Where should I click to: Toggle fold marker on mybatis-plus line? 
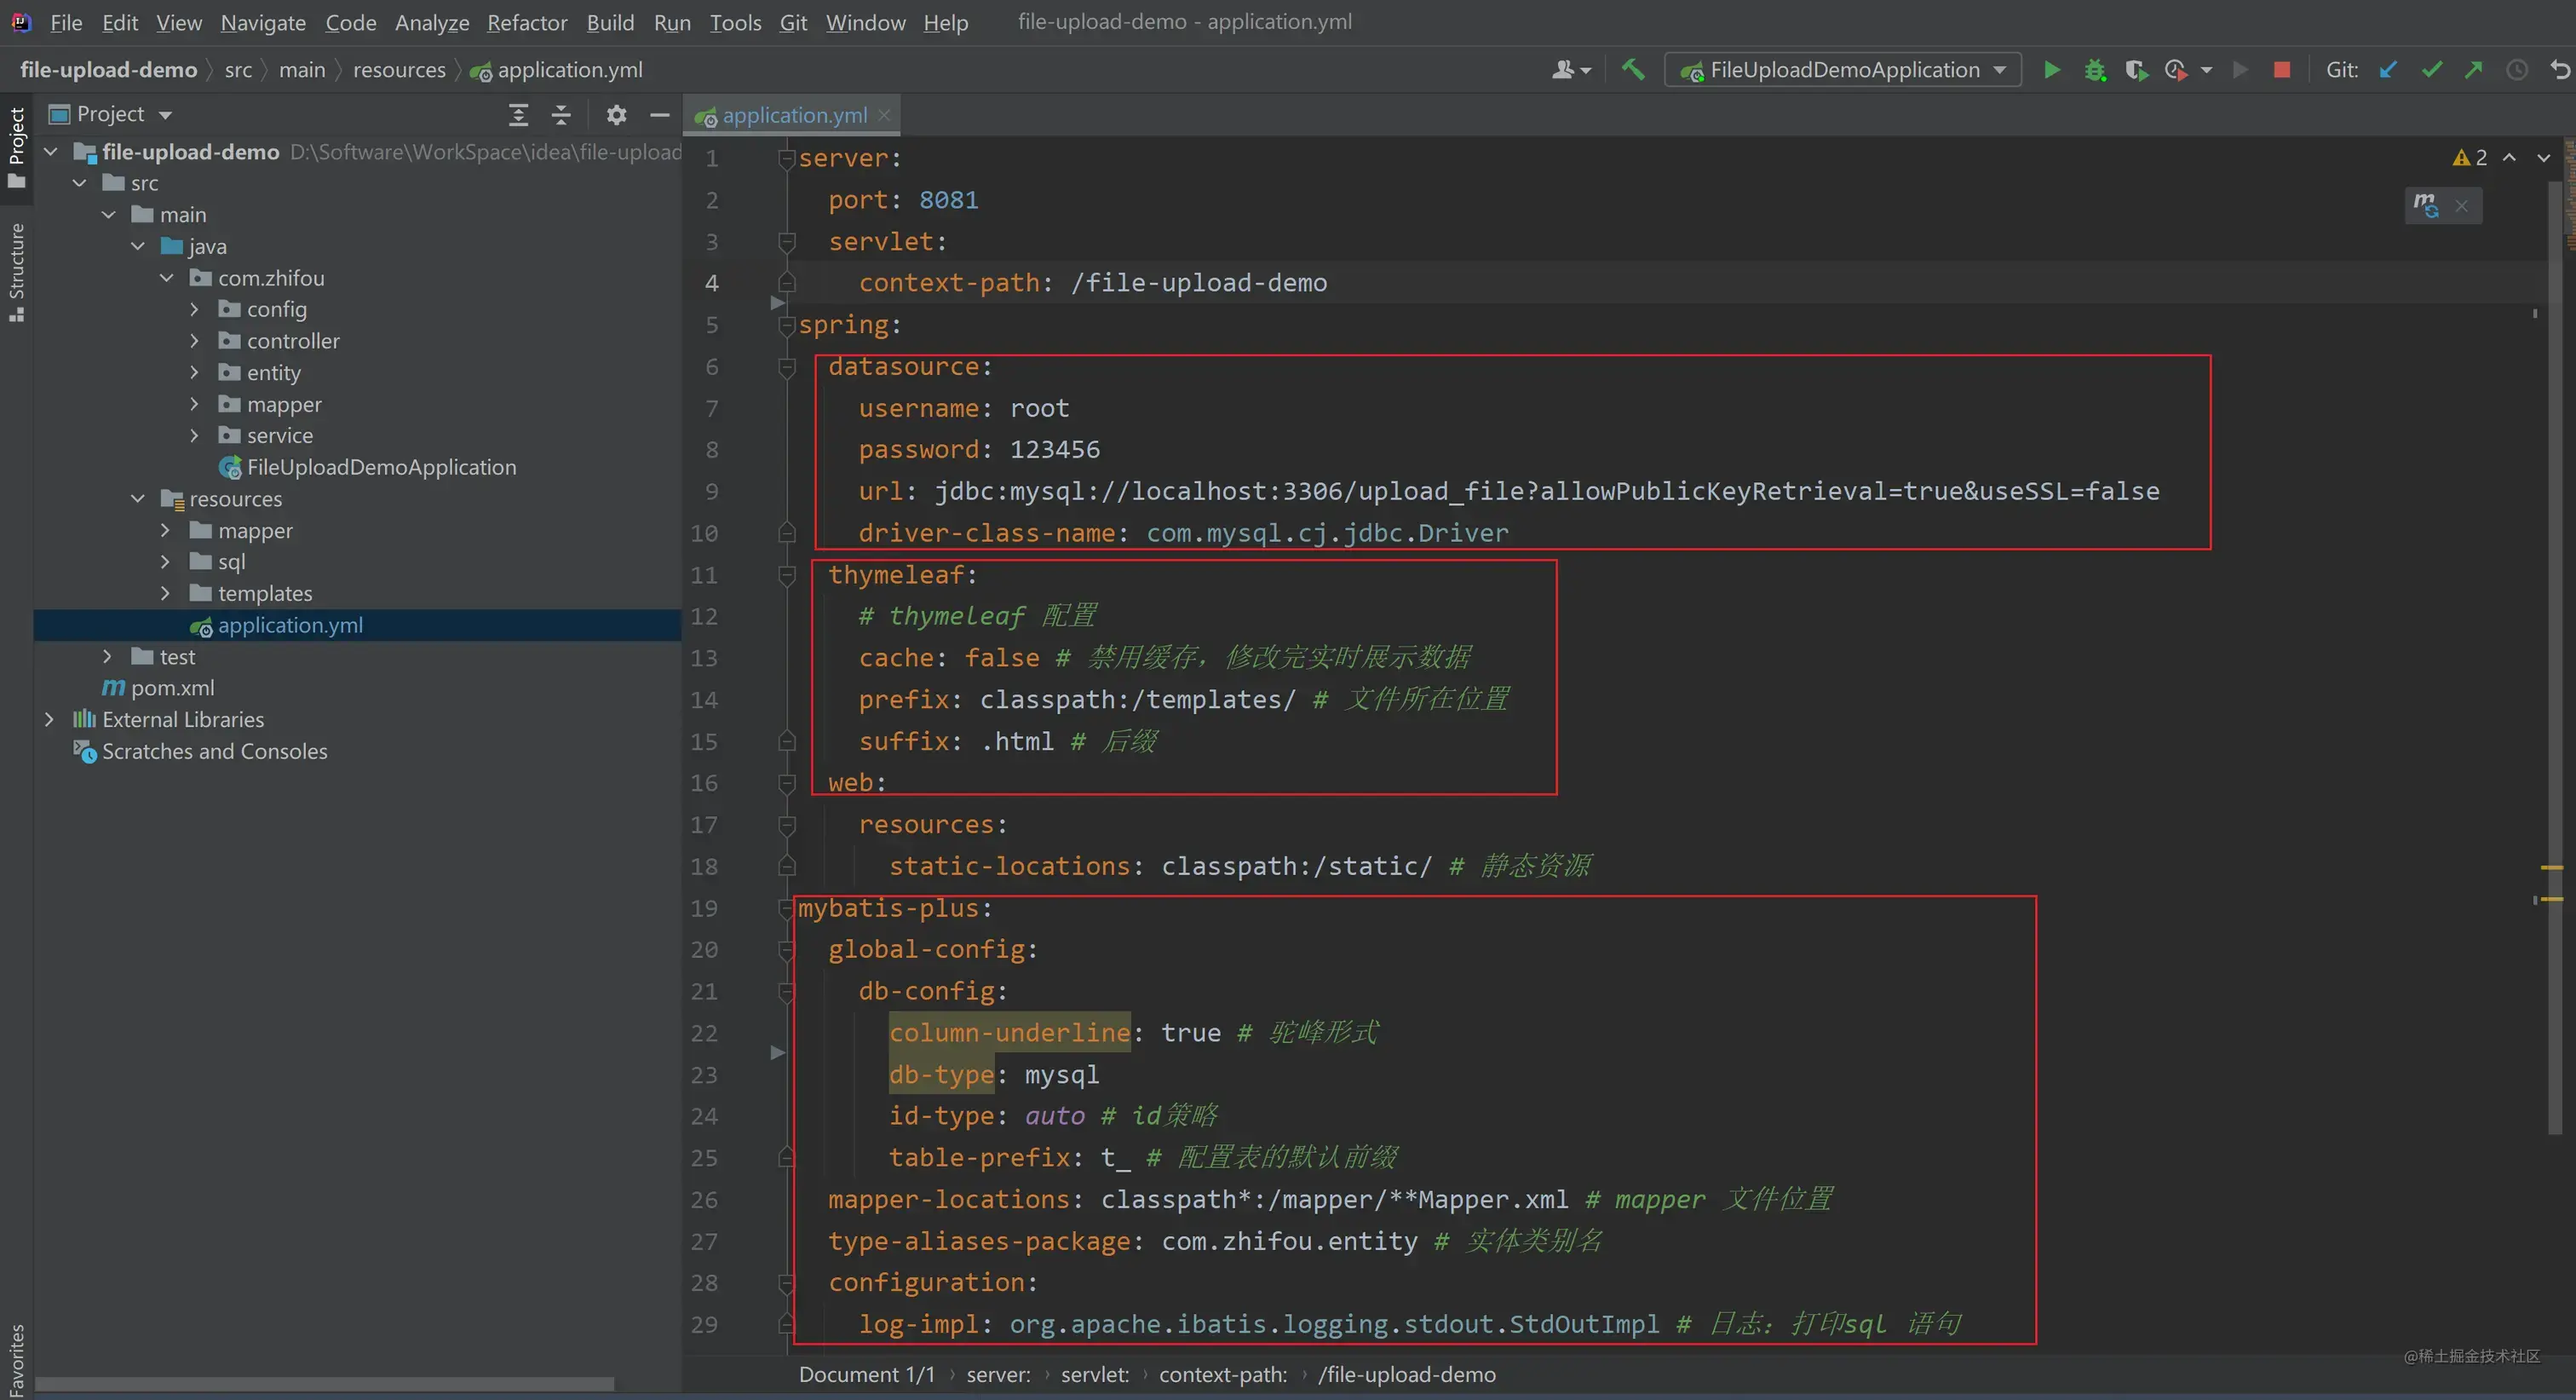coord(787,909)
